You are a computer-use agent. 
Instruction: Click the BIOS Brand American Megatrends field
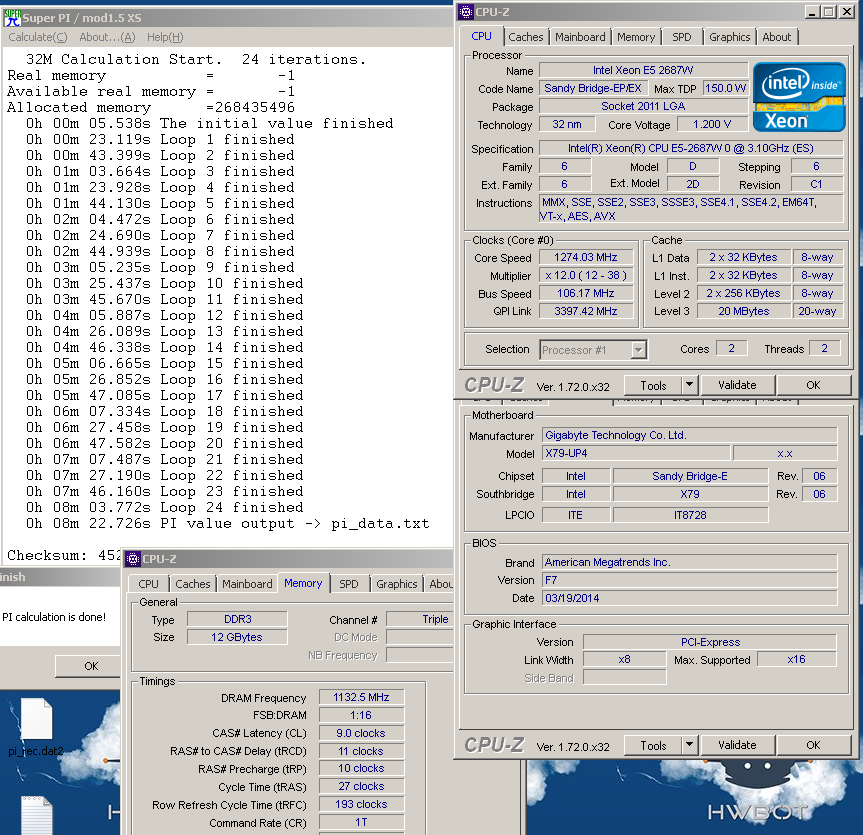pos(690,563)
